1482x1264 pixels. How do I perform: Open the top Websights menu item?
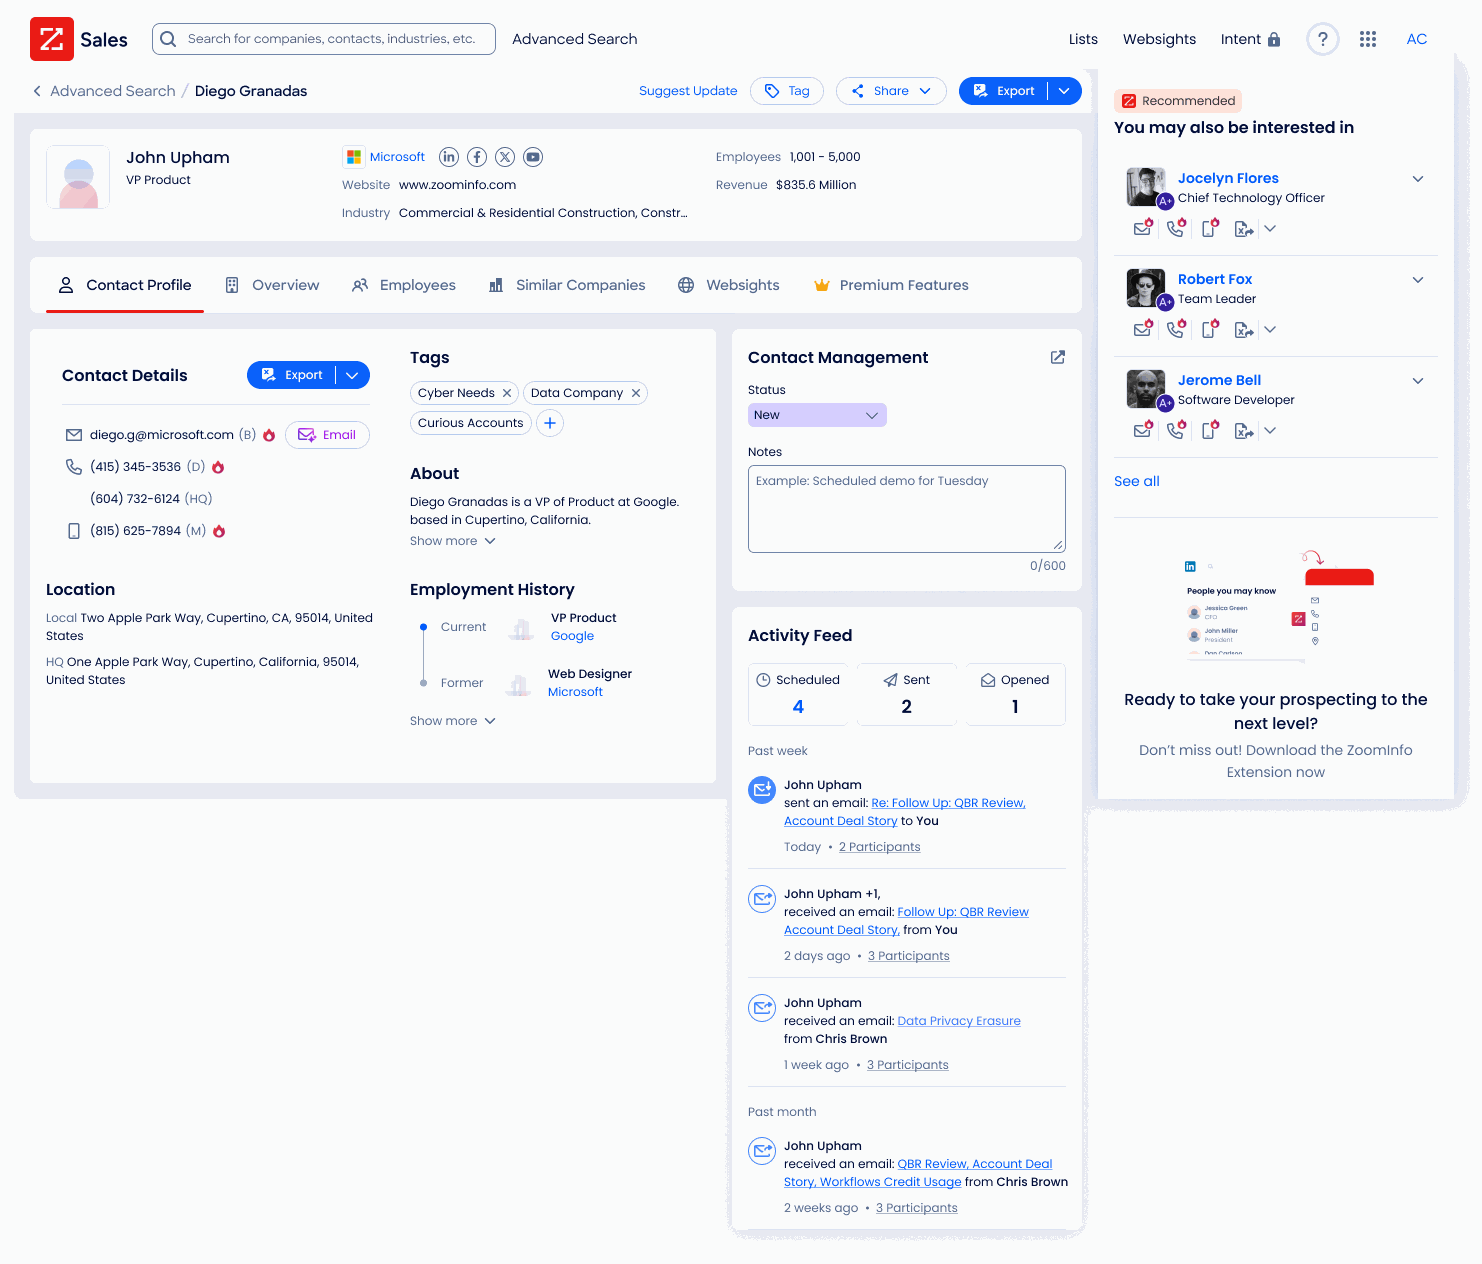tap(1159, 39)
